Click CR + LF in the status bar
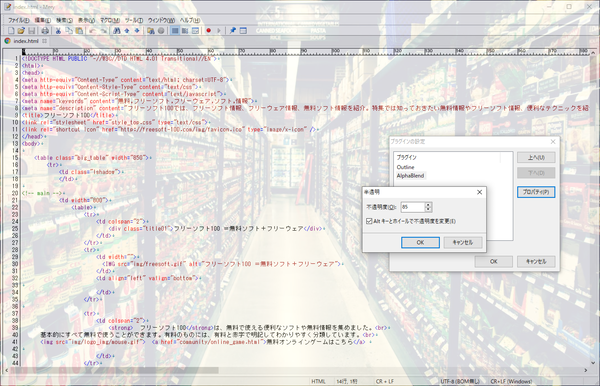Image resolution: width=600 pixels, height=386 pixels. click(x=385, y=381)
